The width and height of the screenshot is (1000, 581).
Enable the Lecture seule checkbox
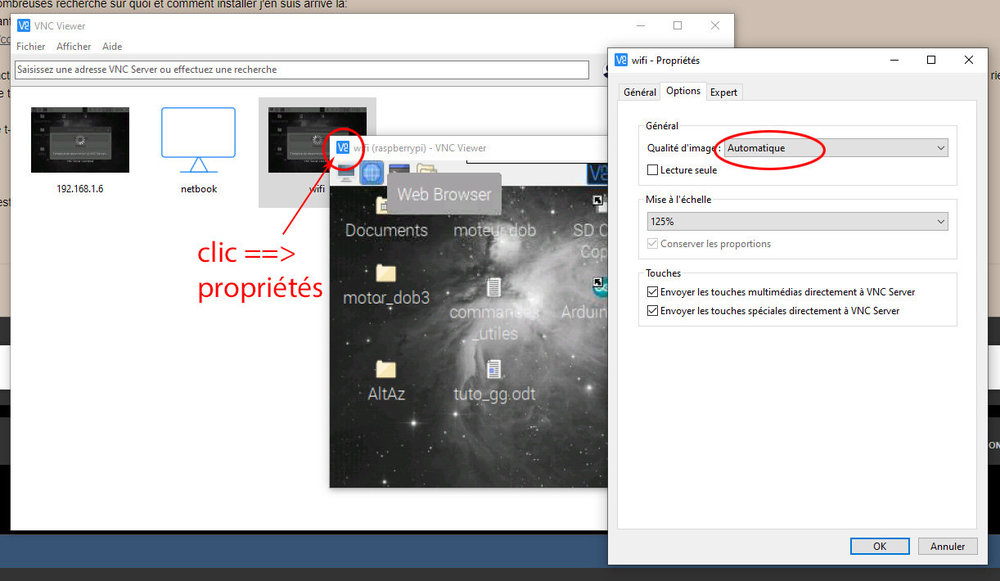click(652, 170)
